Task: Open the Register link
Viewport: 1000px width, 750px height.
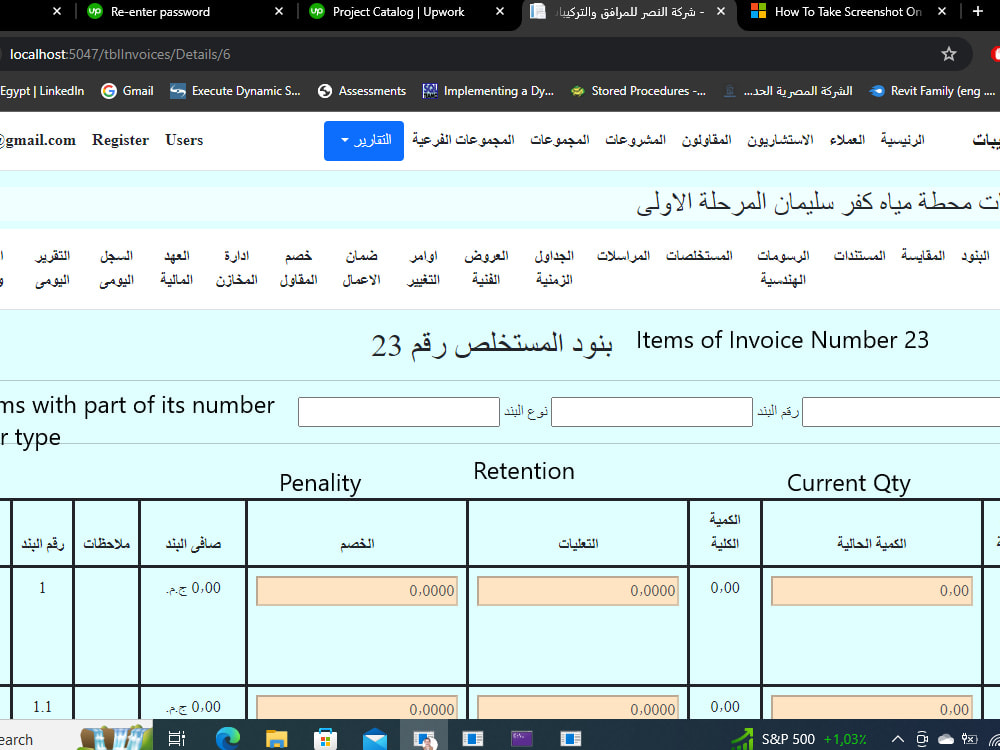Action: coord(120,140)
